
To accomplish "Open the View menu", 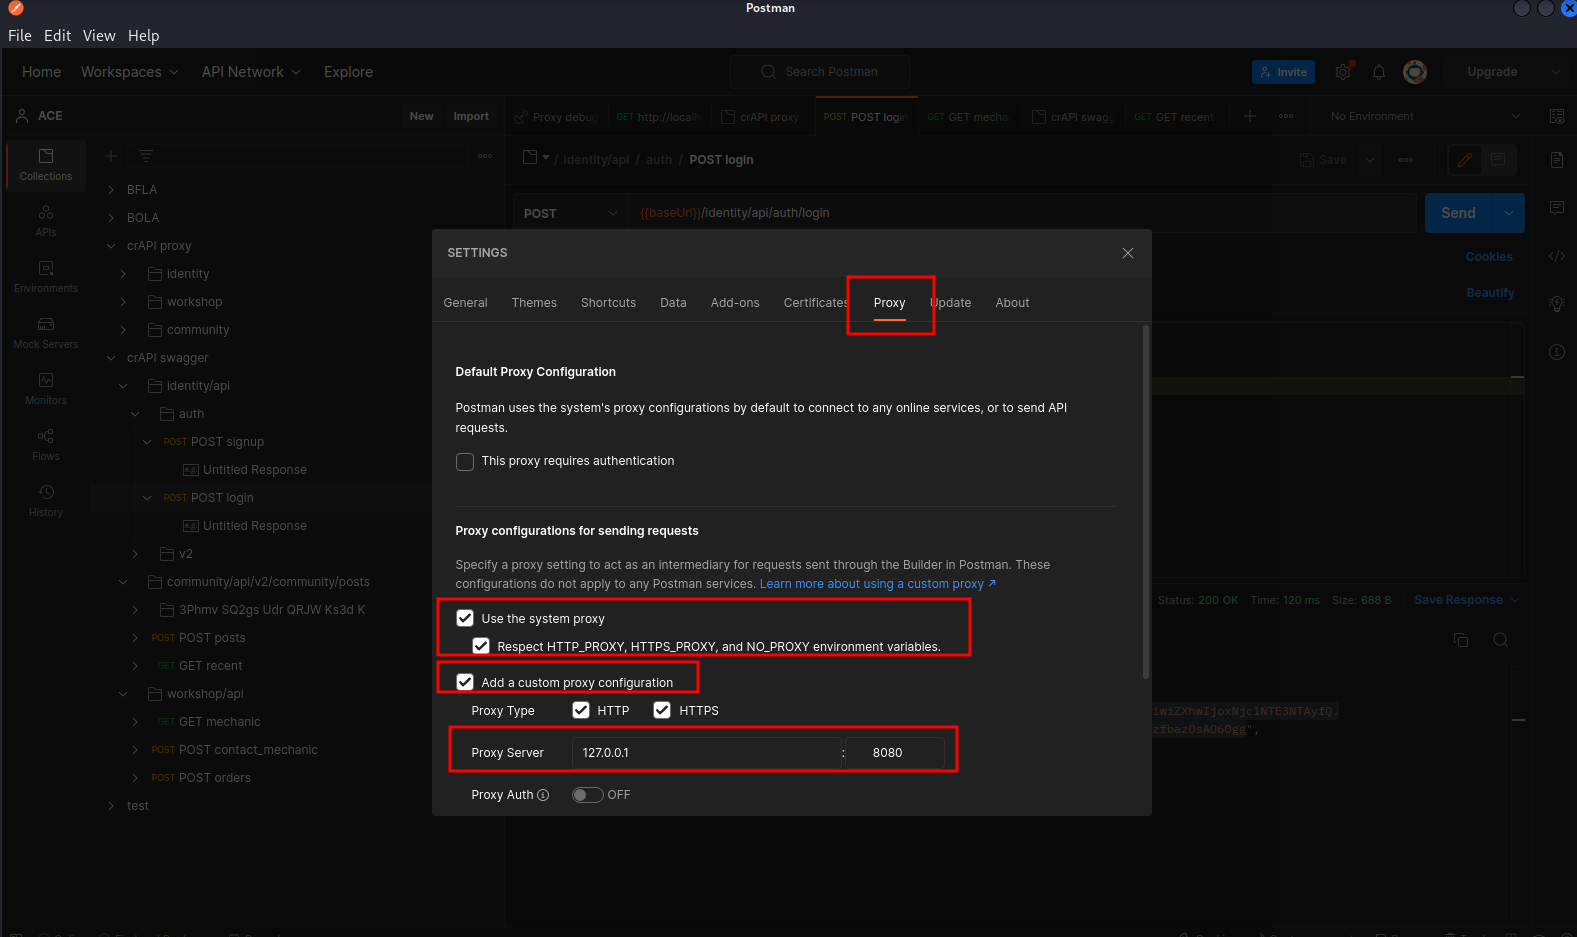I will coord(99,35).
